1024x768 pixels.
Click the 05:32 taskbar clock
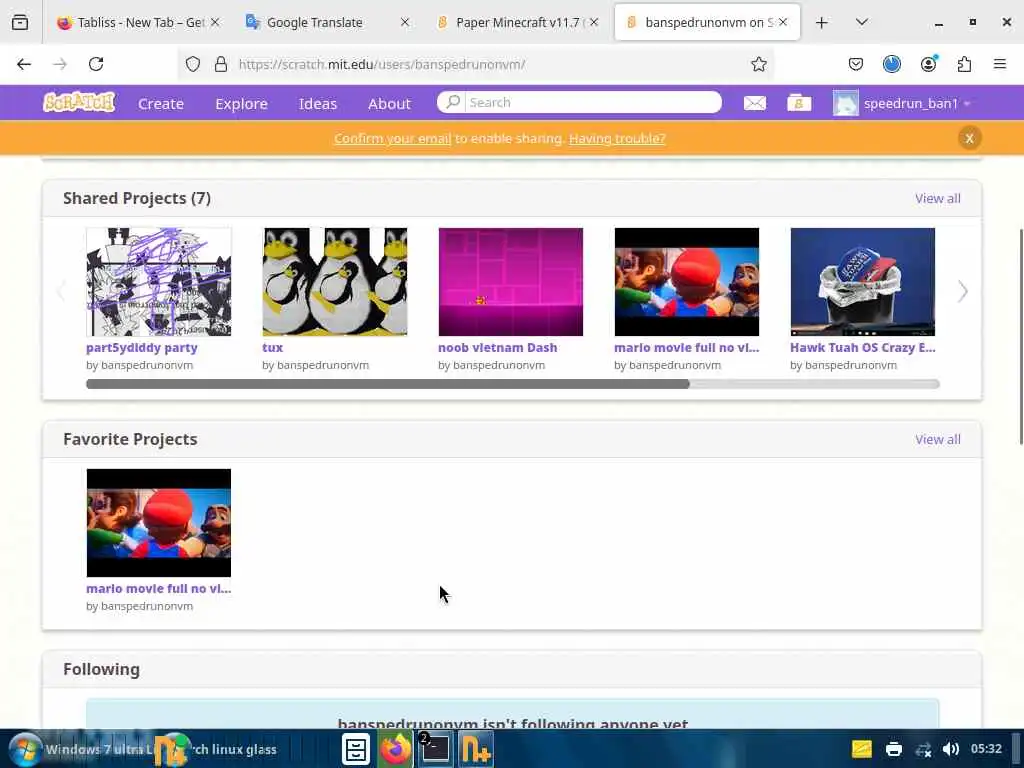(985, 748)
